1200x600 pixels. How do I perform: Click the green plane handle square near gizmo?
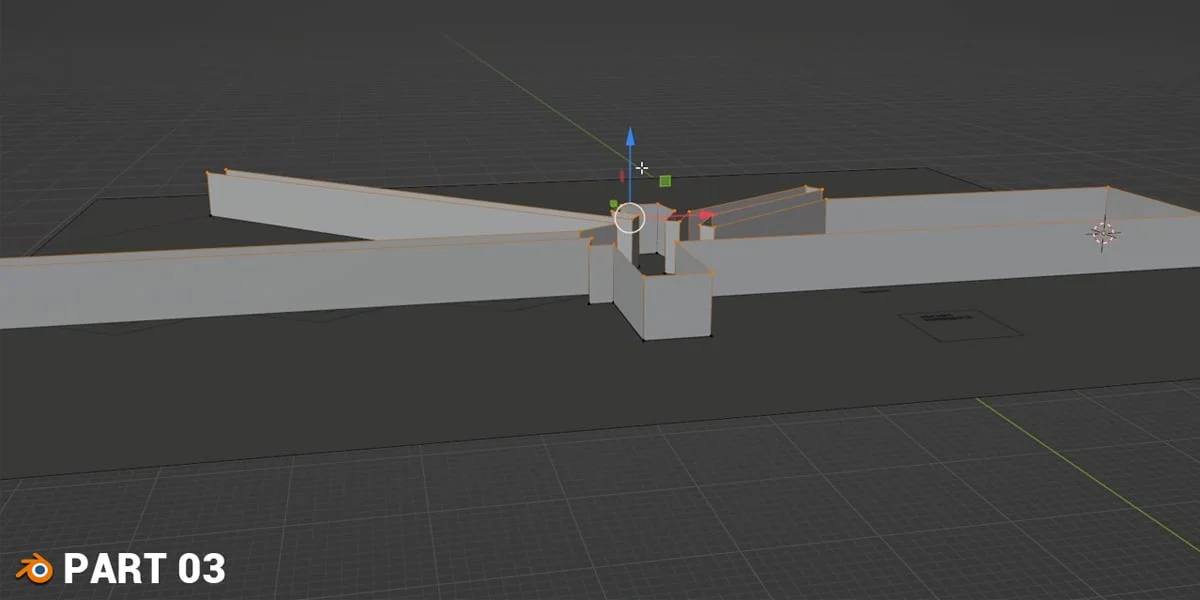coord(665,180)
